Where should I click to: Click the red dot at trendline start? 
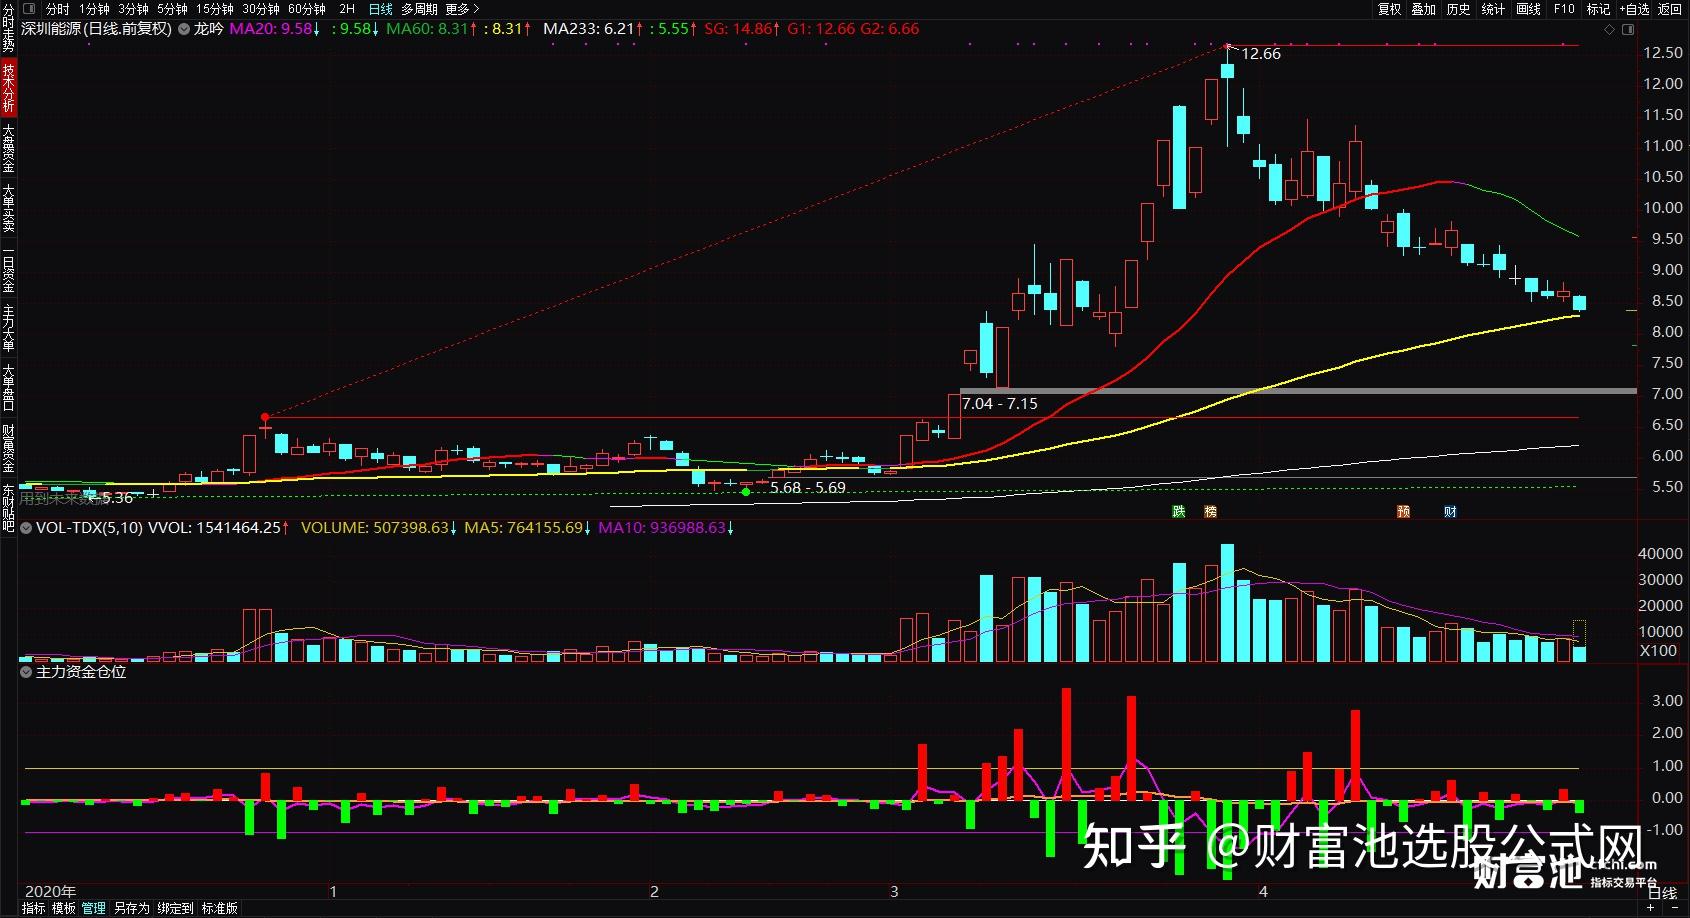265,417
